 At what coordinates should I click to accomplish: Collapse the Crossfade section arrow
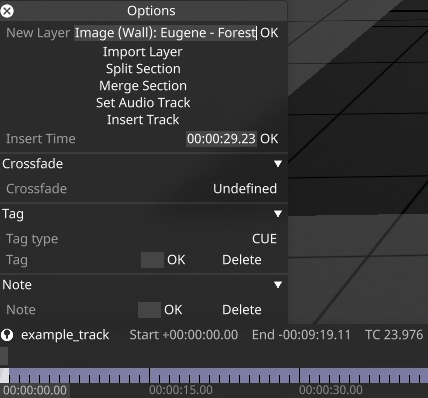click(x=278, y=164)
